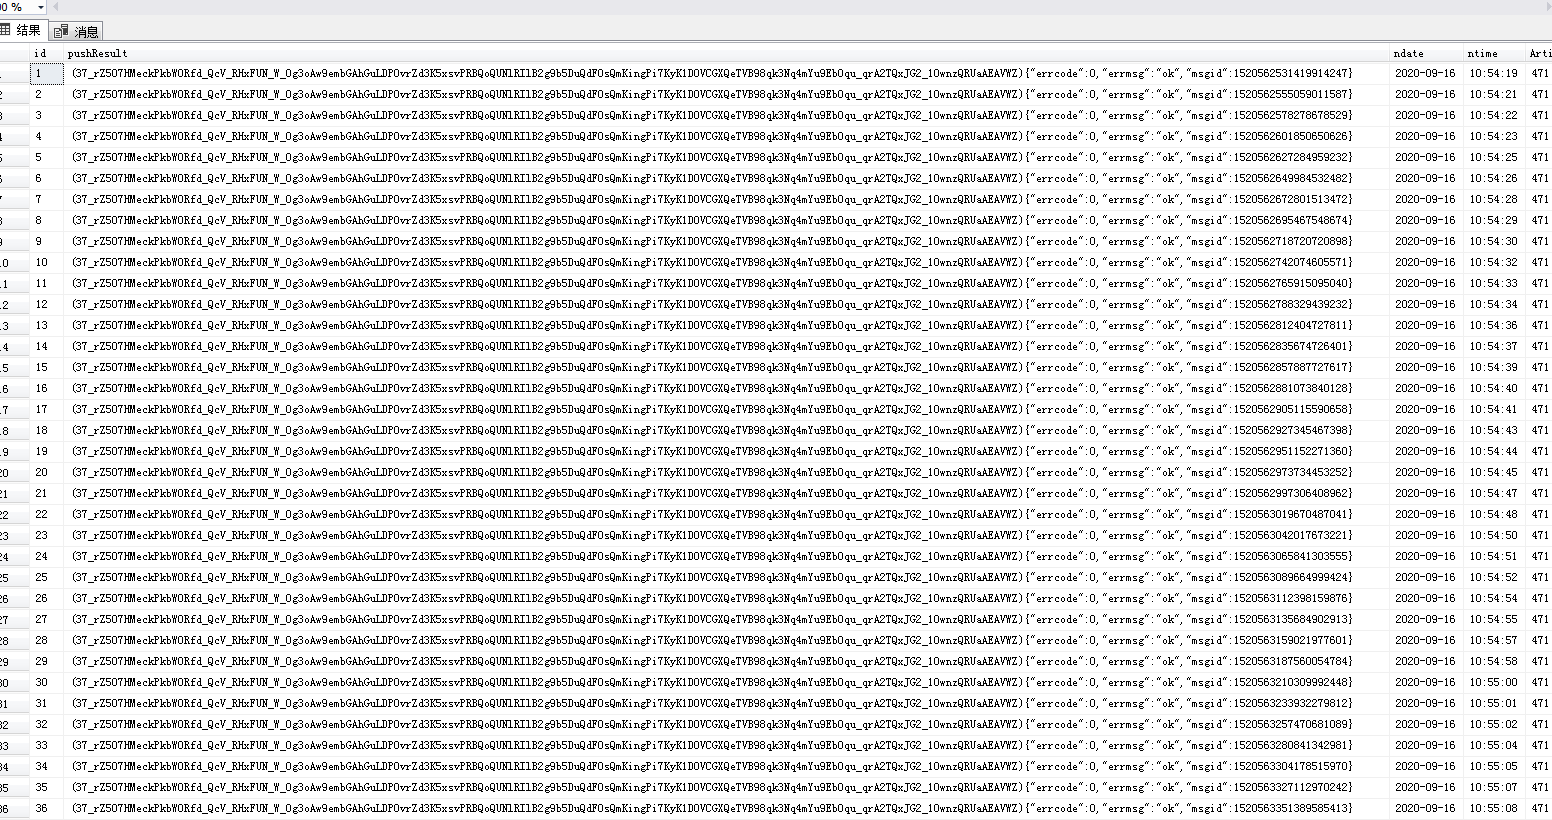Open the 消息 messages tab
The image size is (1552, 820).
pyautogui.click(x=77, y=32)
